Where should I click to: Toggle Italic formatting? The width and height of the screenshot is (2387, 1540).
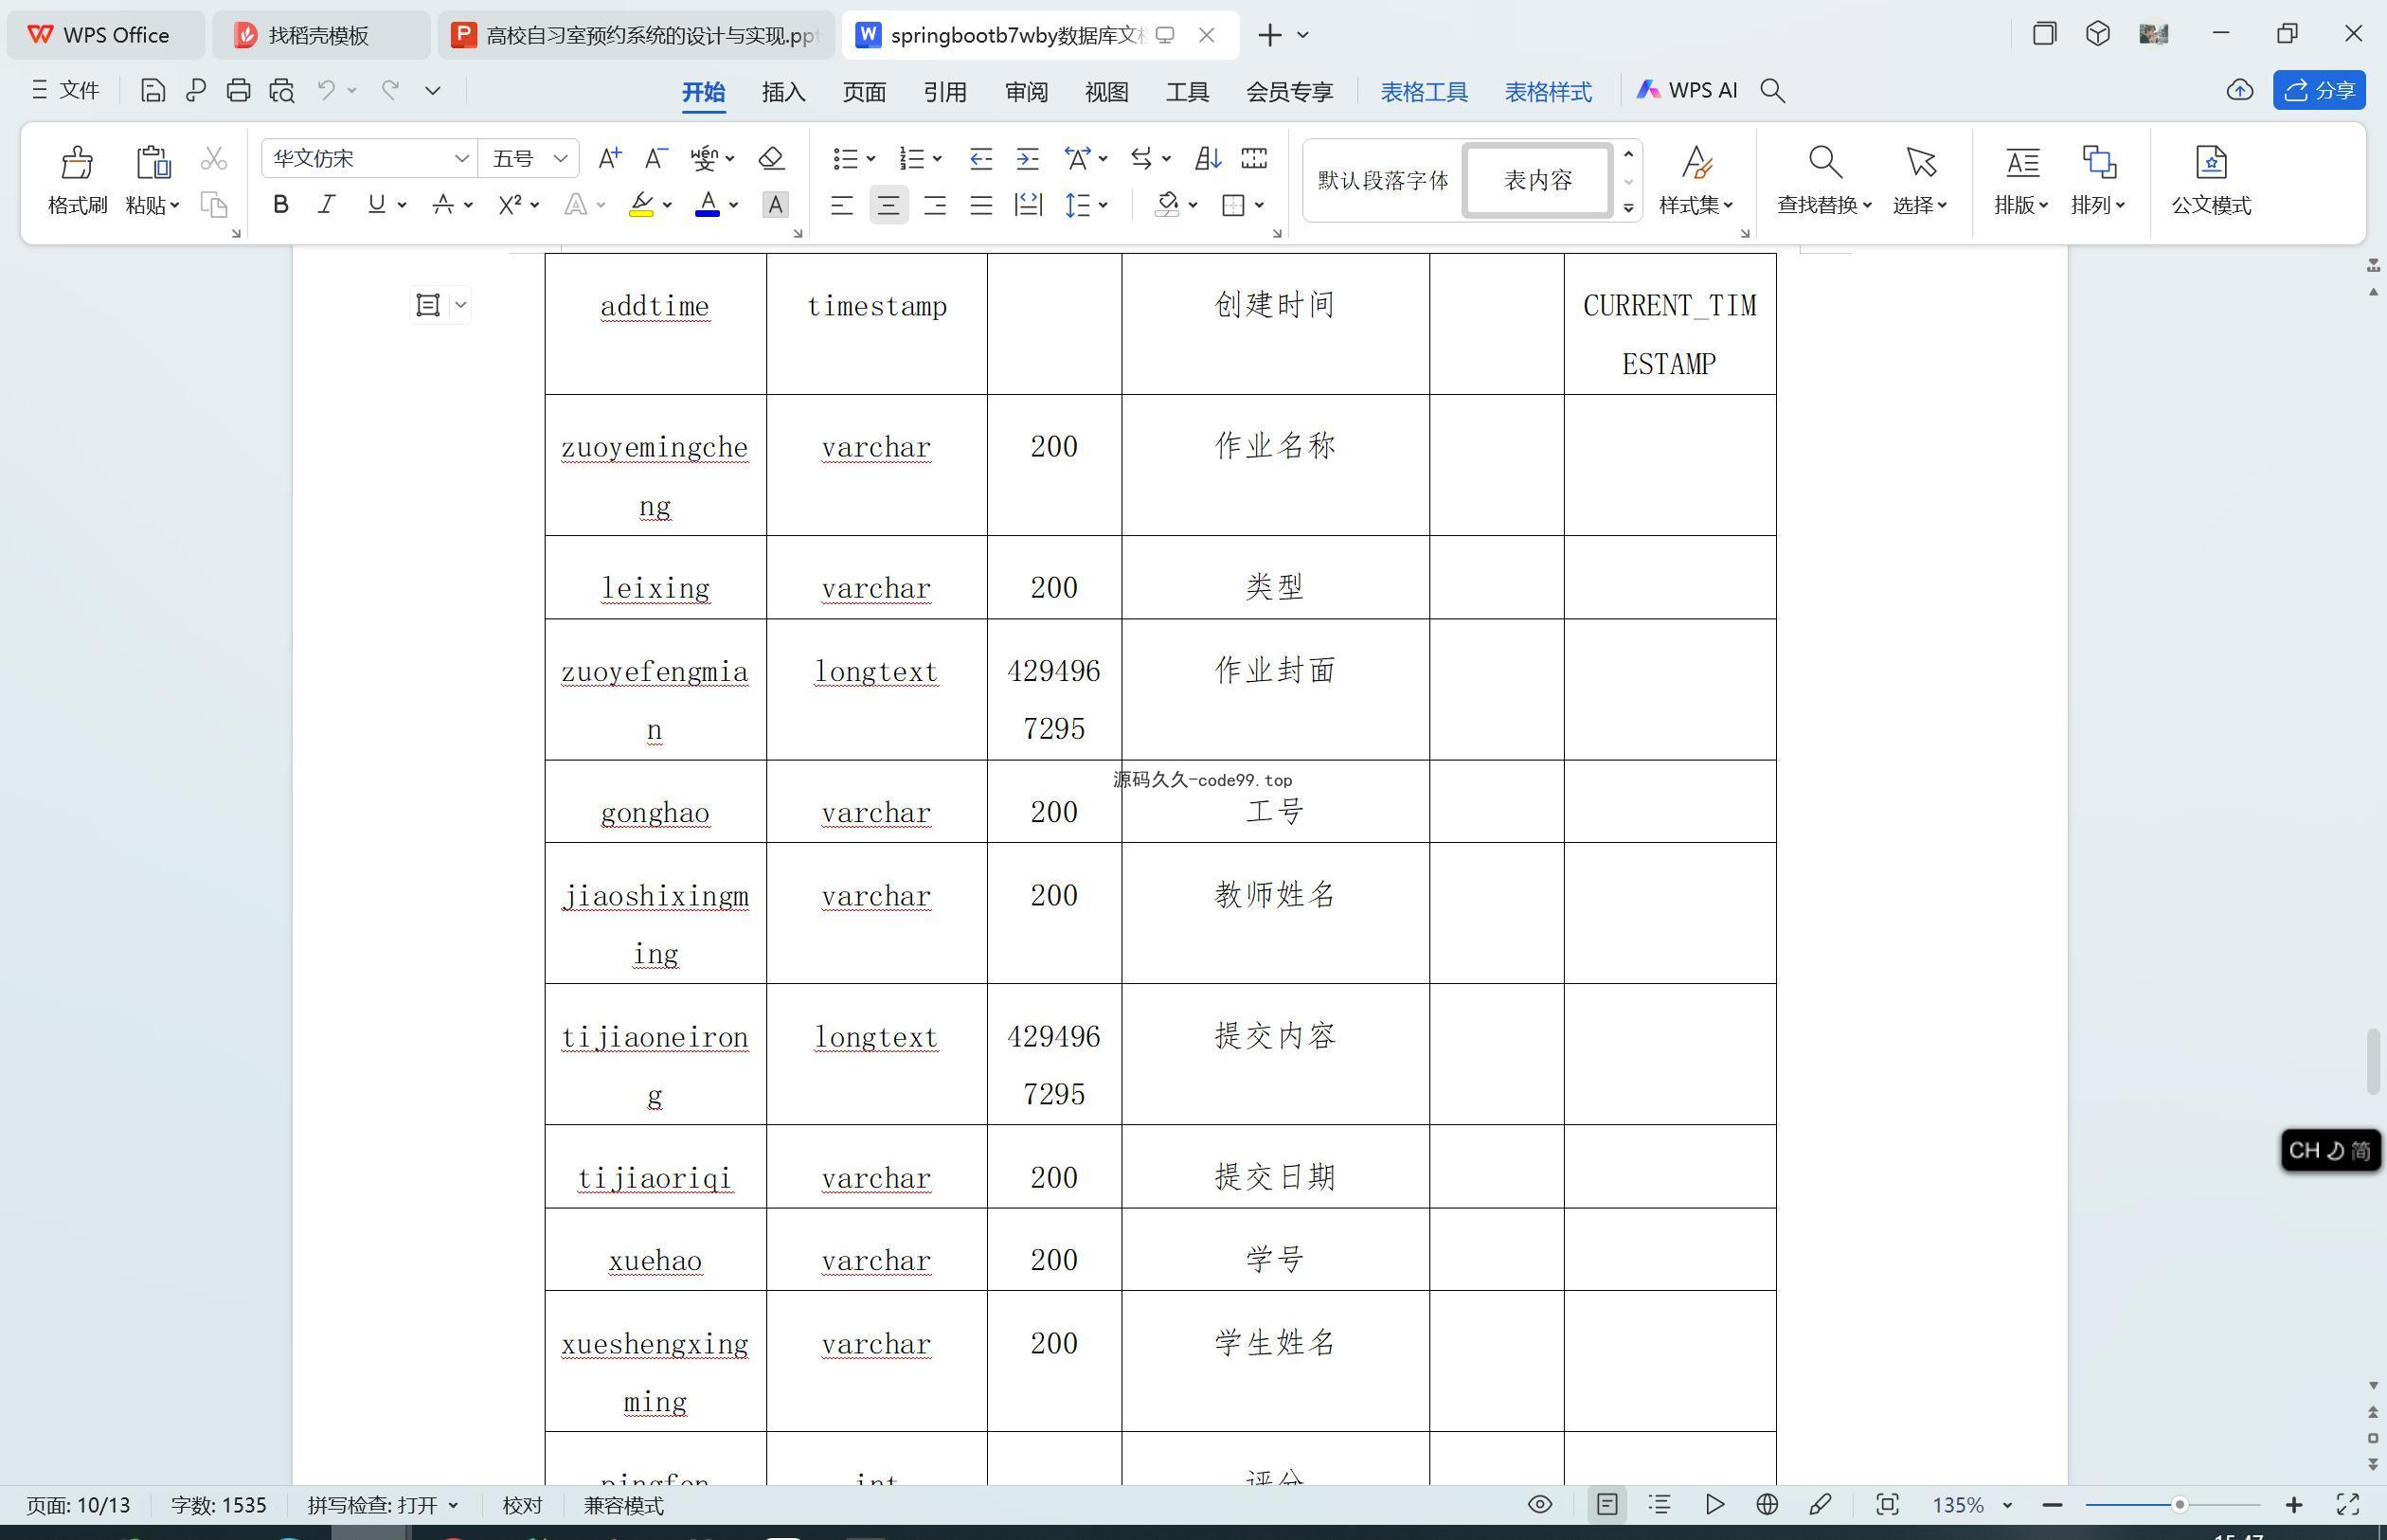coord(326,205)
